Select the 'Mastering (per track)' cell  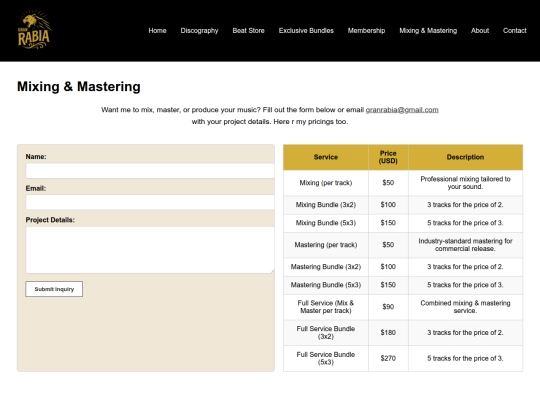pyautogui.click(x=326, y=245)
